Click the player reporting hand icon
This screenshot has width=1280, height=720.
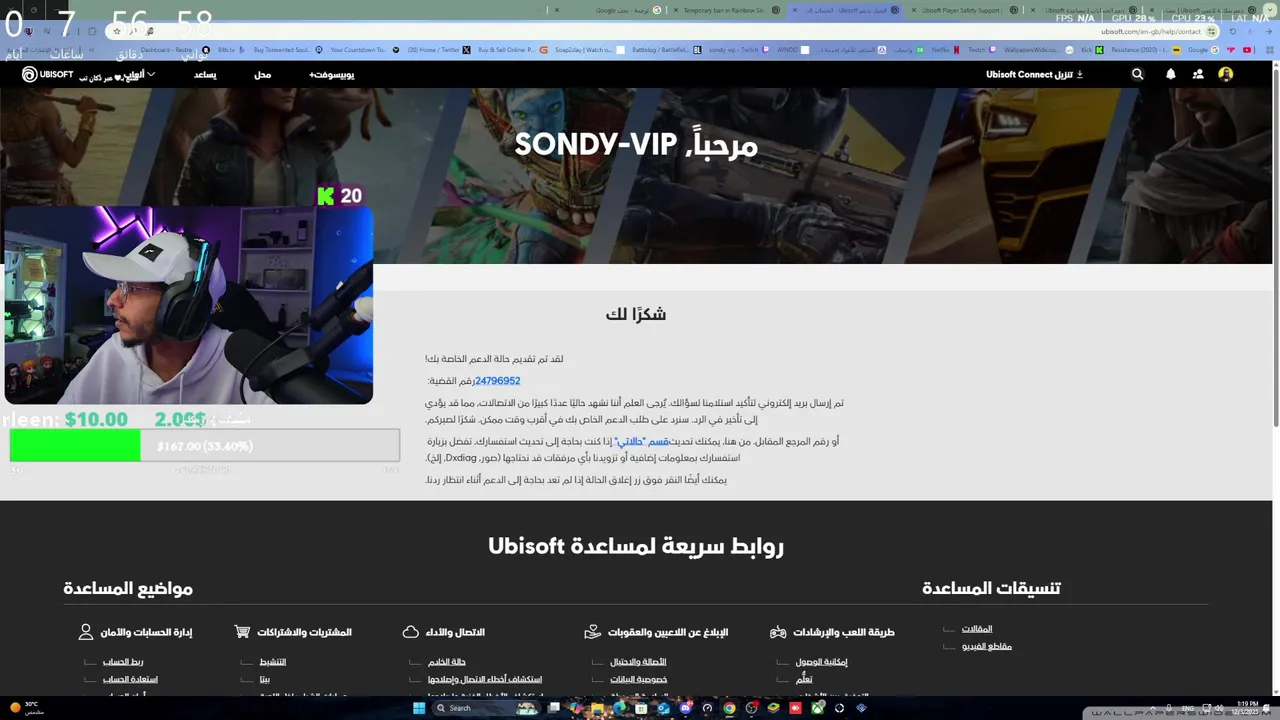(x=592, y=632)
